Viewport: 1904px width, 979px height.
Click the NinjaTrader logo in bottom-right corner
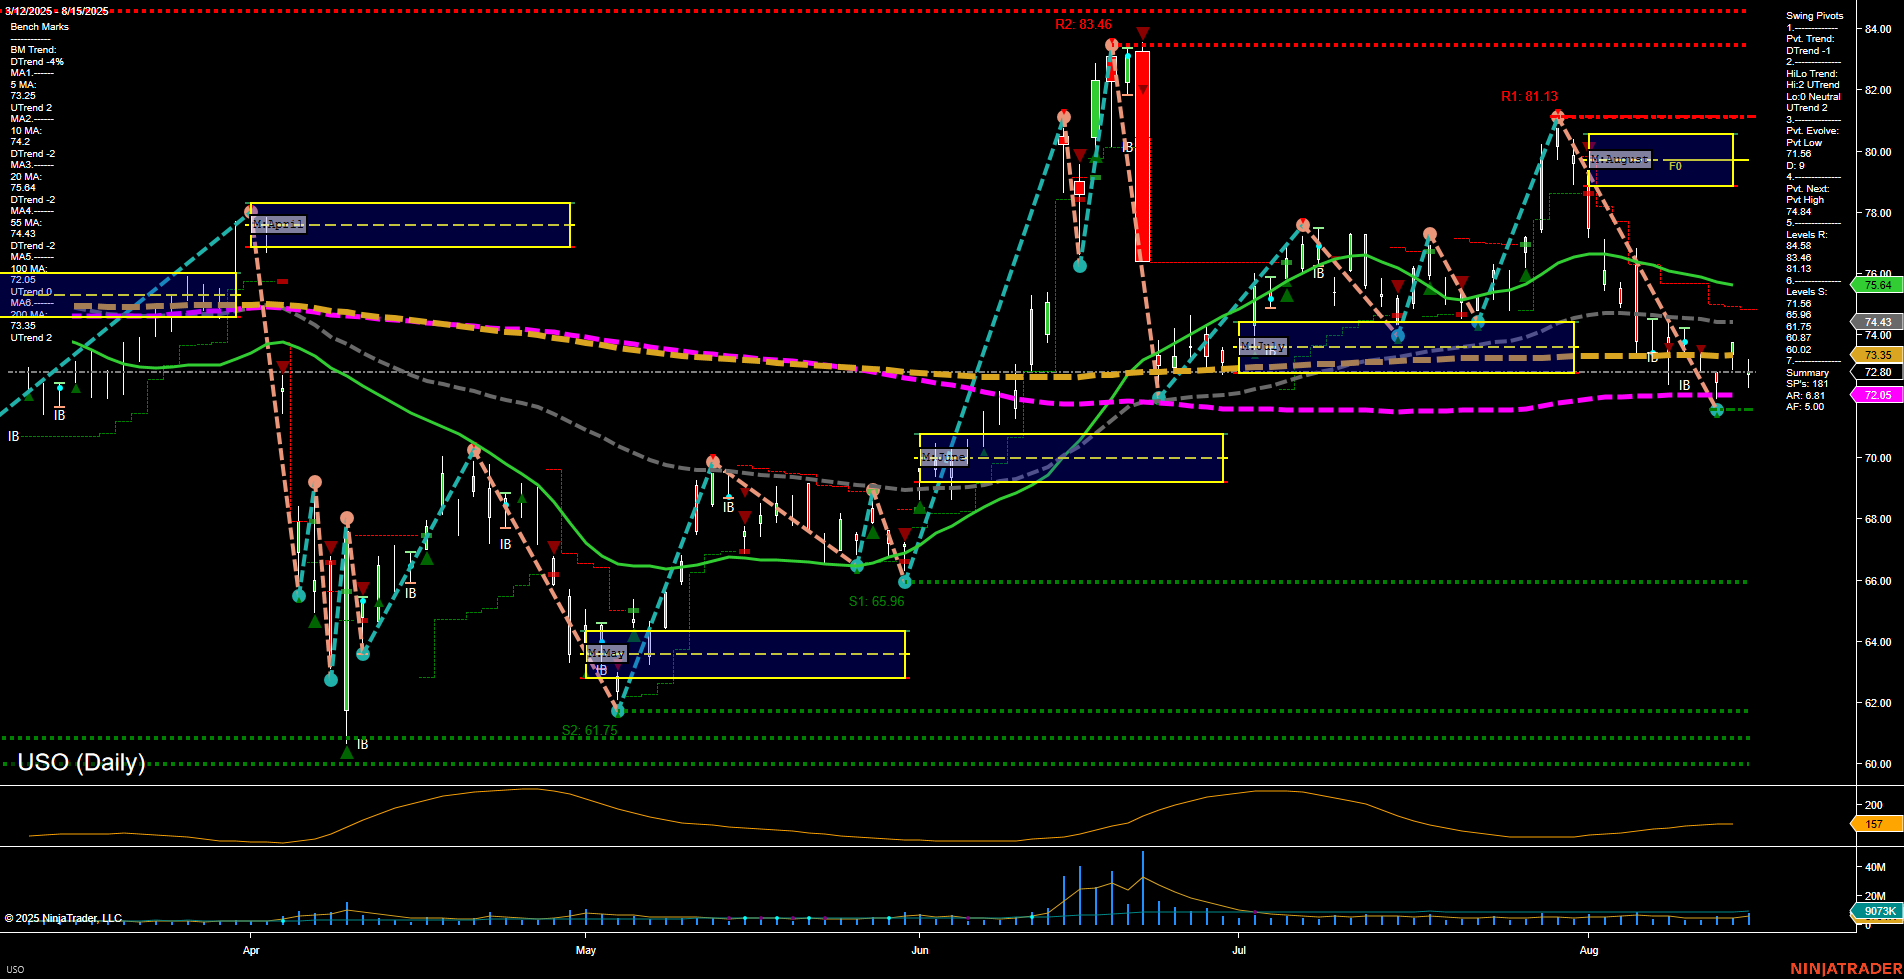coord(1845,968)
